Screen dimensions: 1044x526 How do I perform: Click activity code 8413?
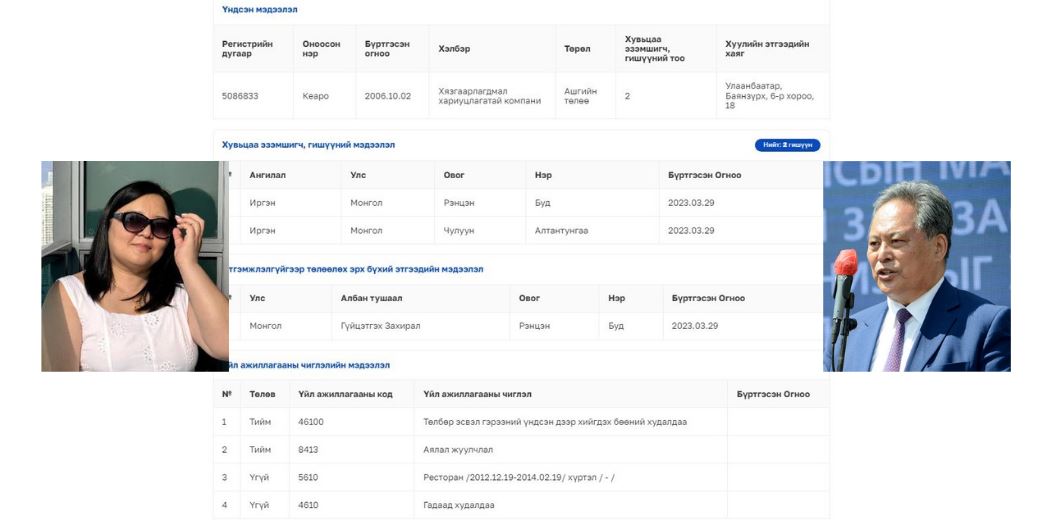[x=308, y=449]
